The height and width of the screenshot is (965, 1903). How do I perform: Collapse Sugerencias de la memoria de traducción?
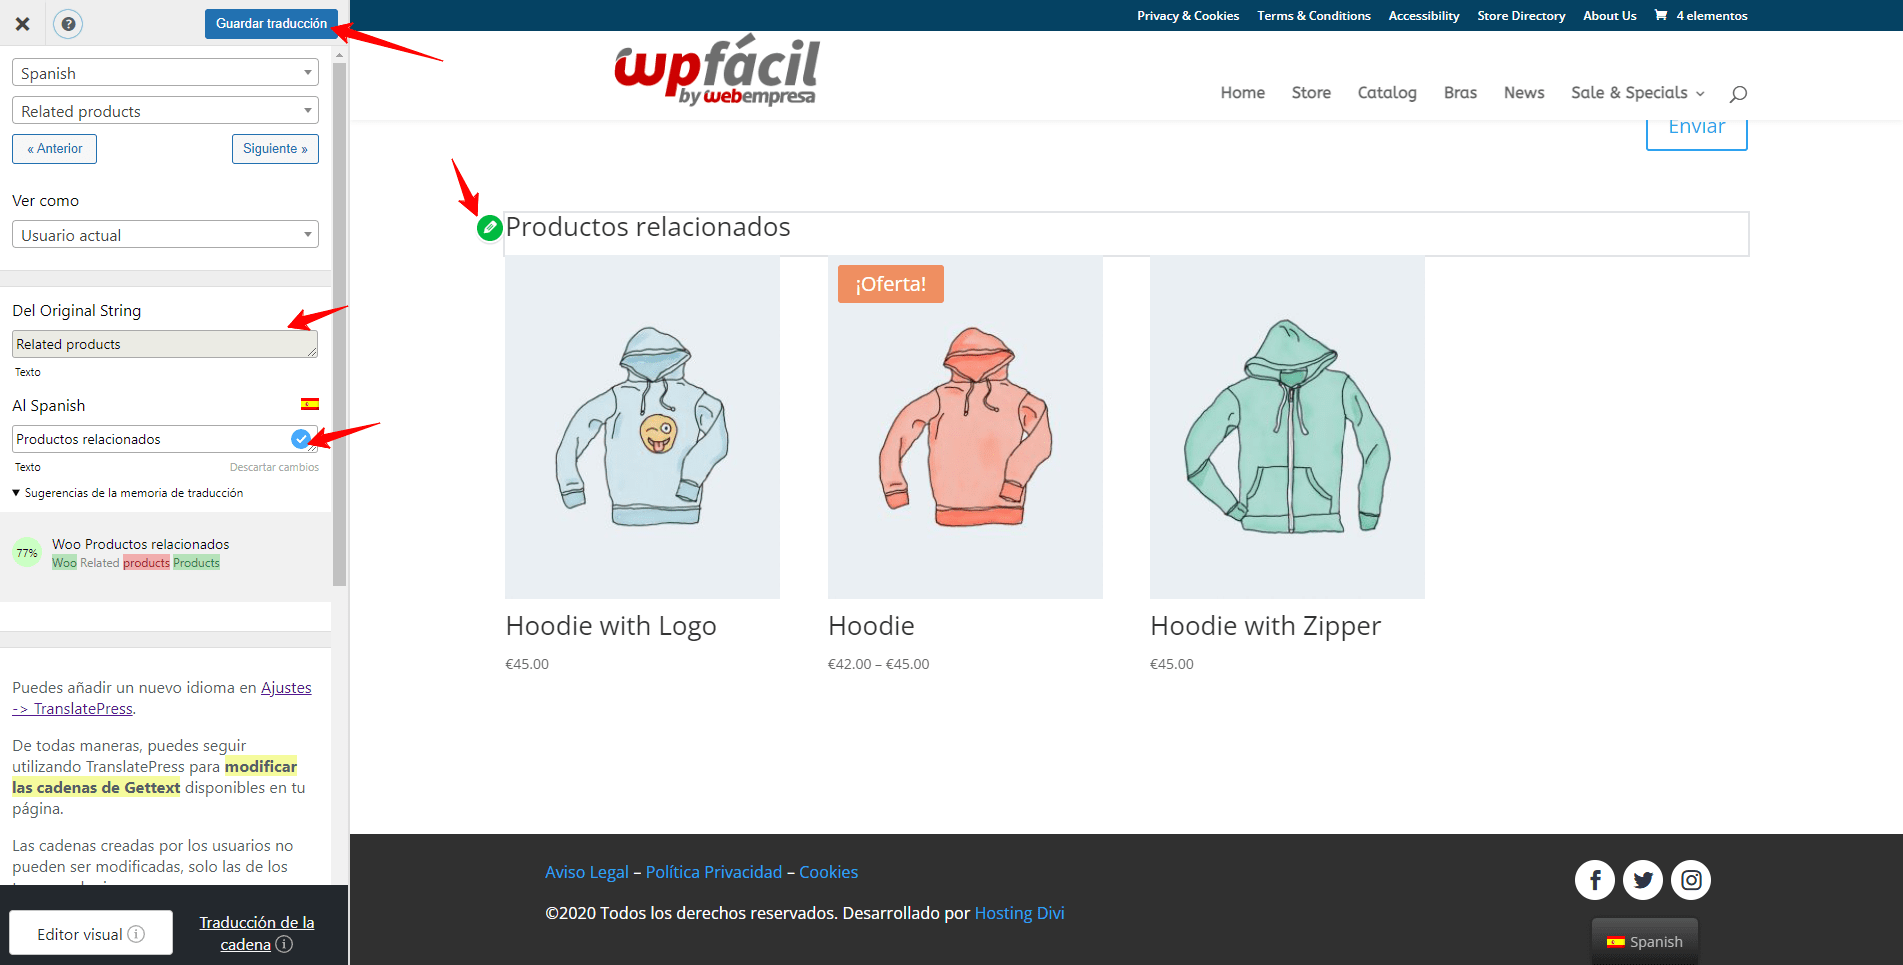point(128,493)
